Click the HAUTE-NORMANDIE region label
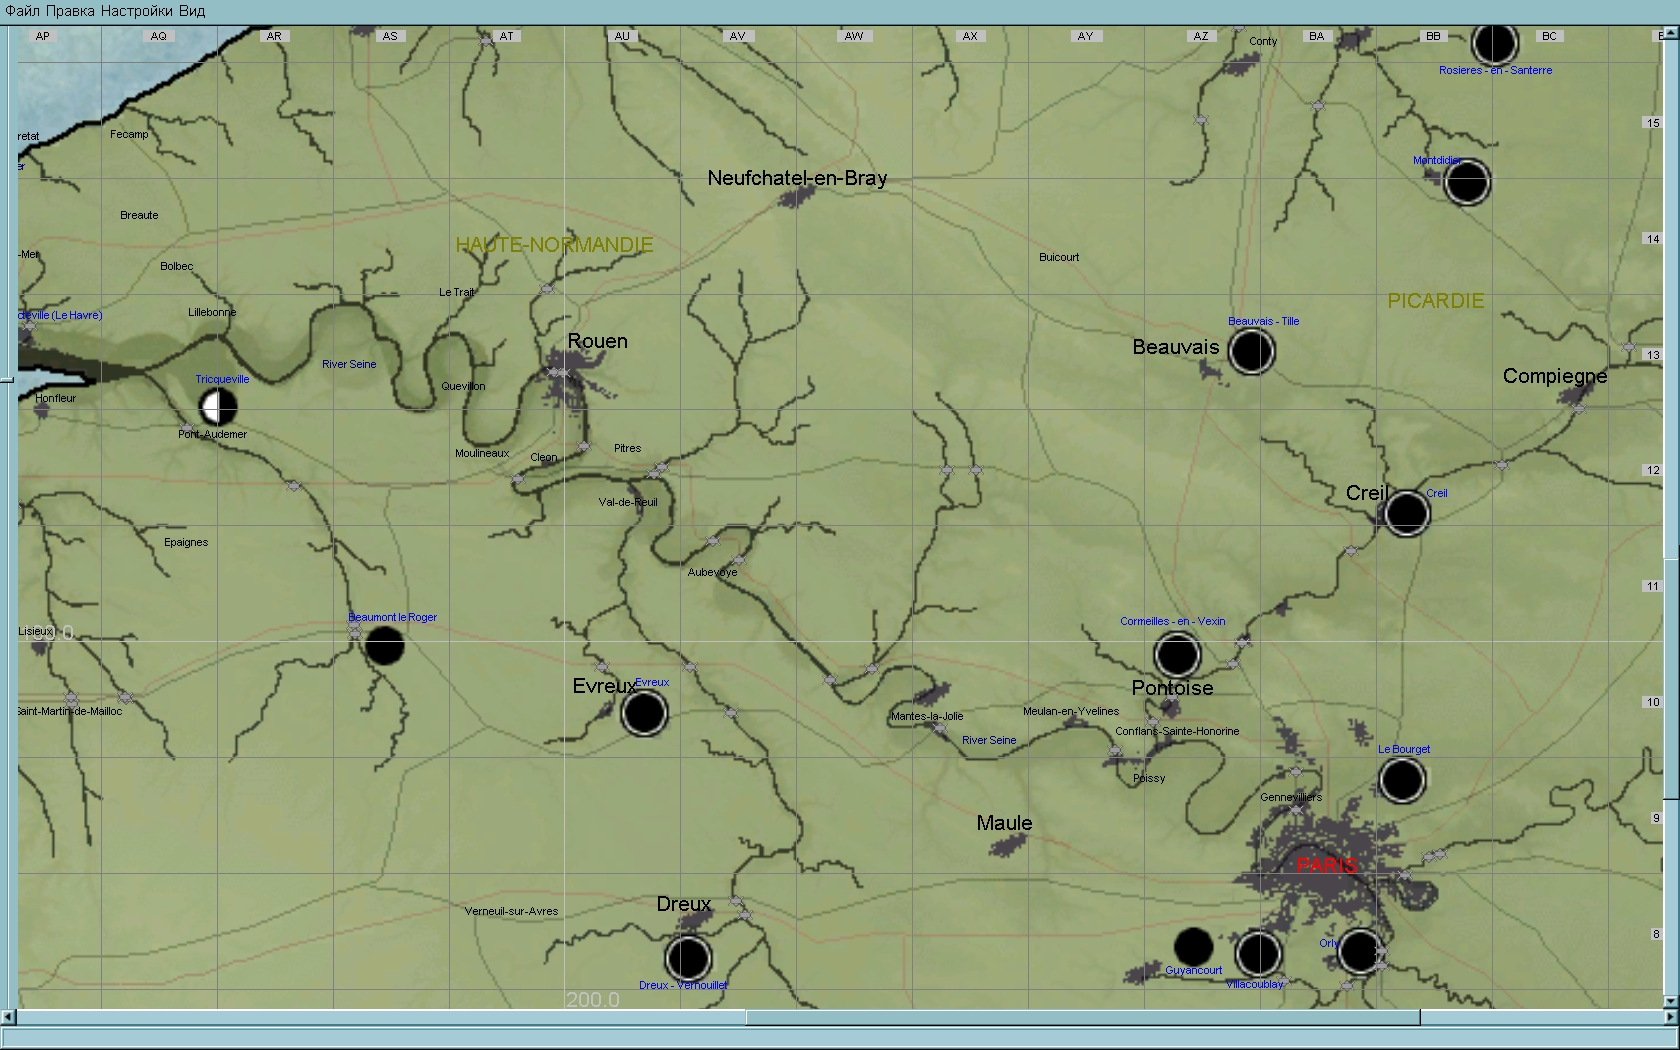This screenshot has height=1050, width=1680. (x=554, y=245)
